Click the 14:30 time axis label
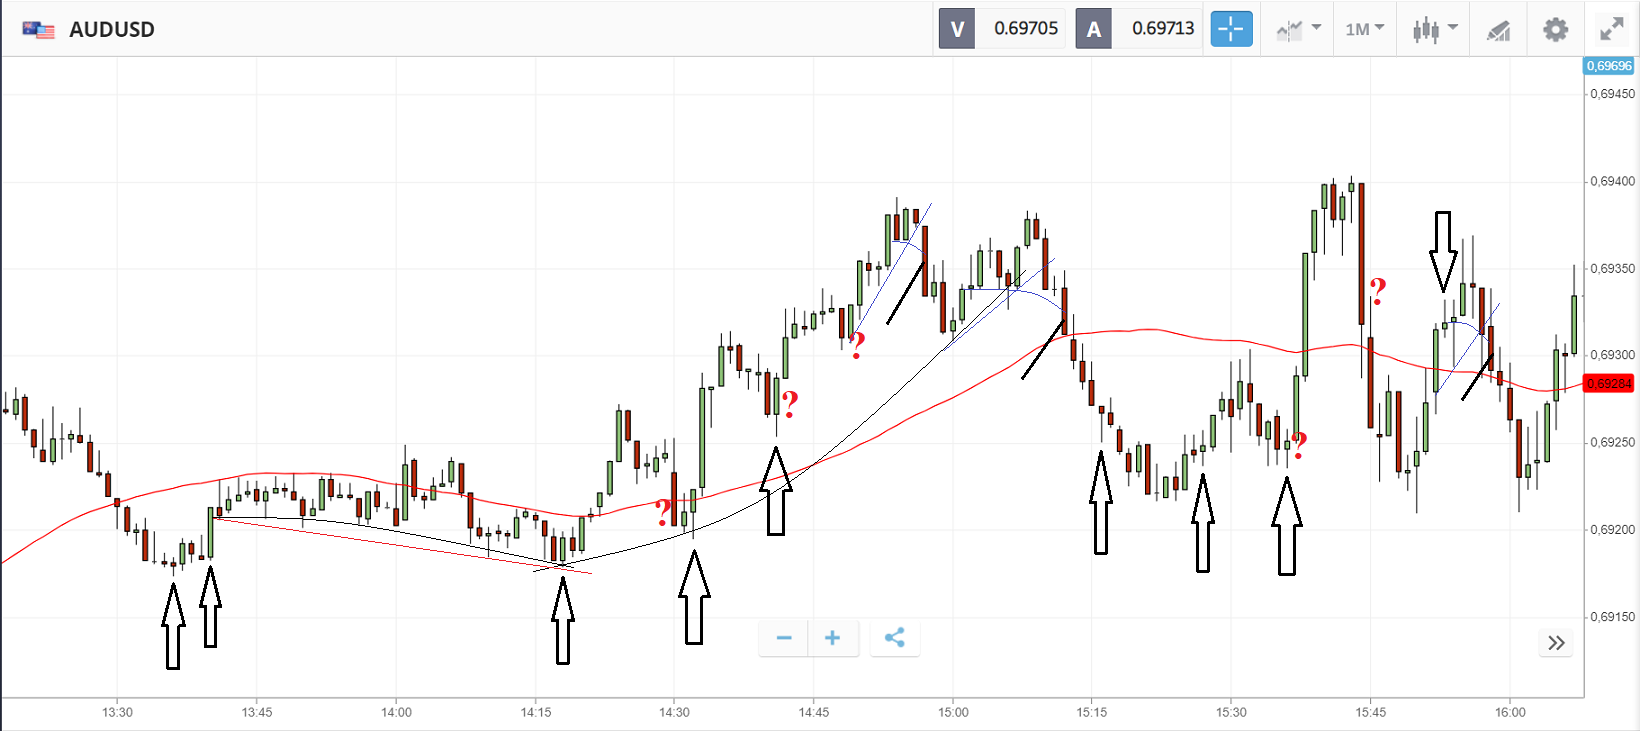Image resolution: width=1640 pixels, height=731 pixels. (x=674, y=712)
